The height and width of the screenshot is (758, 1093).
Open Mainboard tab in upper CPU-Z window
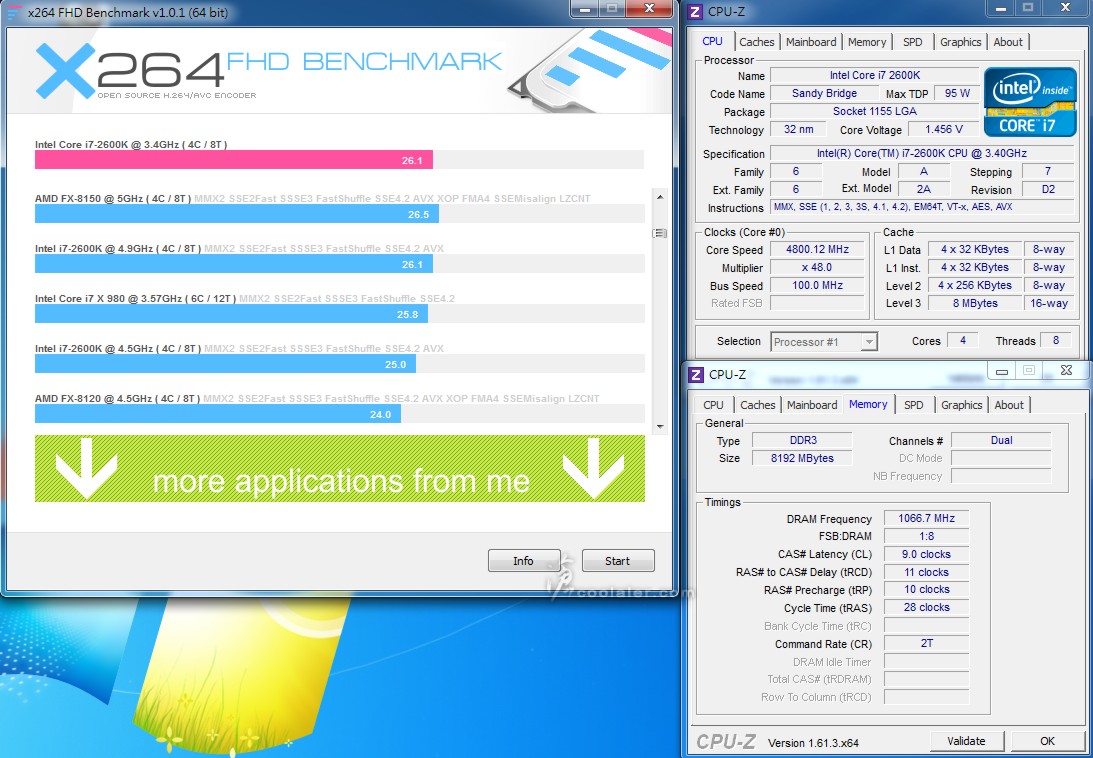point(811,42)
